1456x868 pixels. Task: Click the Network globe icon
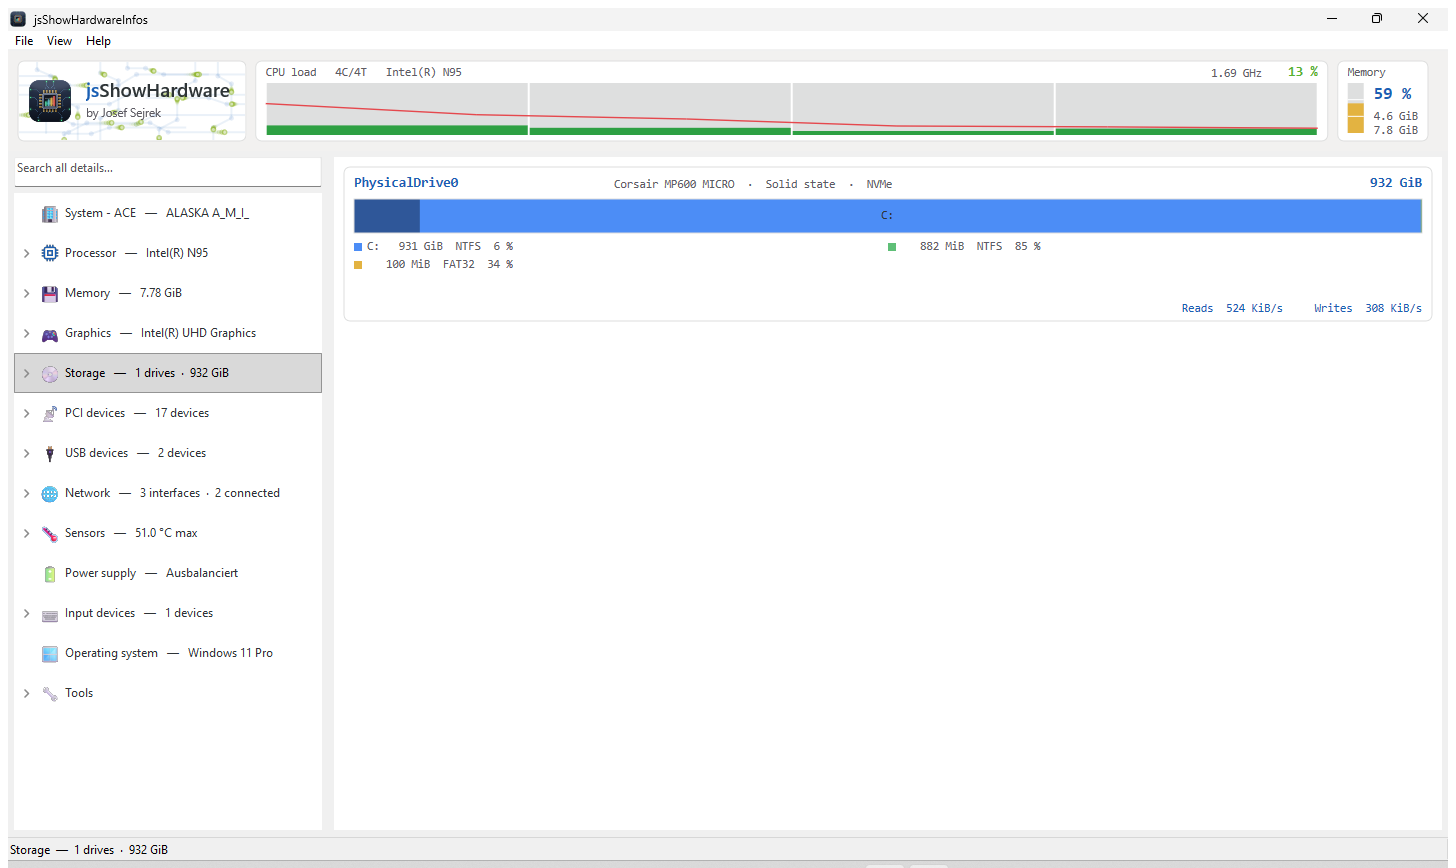(50, 493)
